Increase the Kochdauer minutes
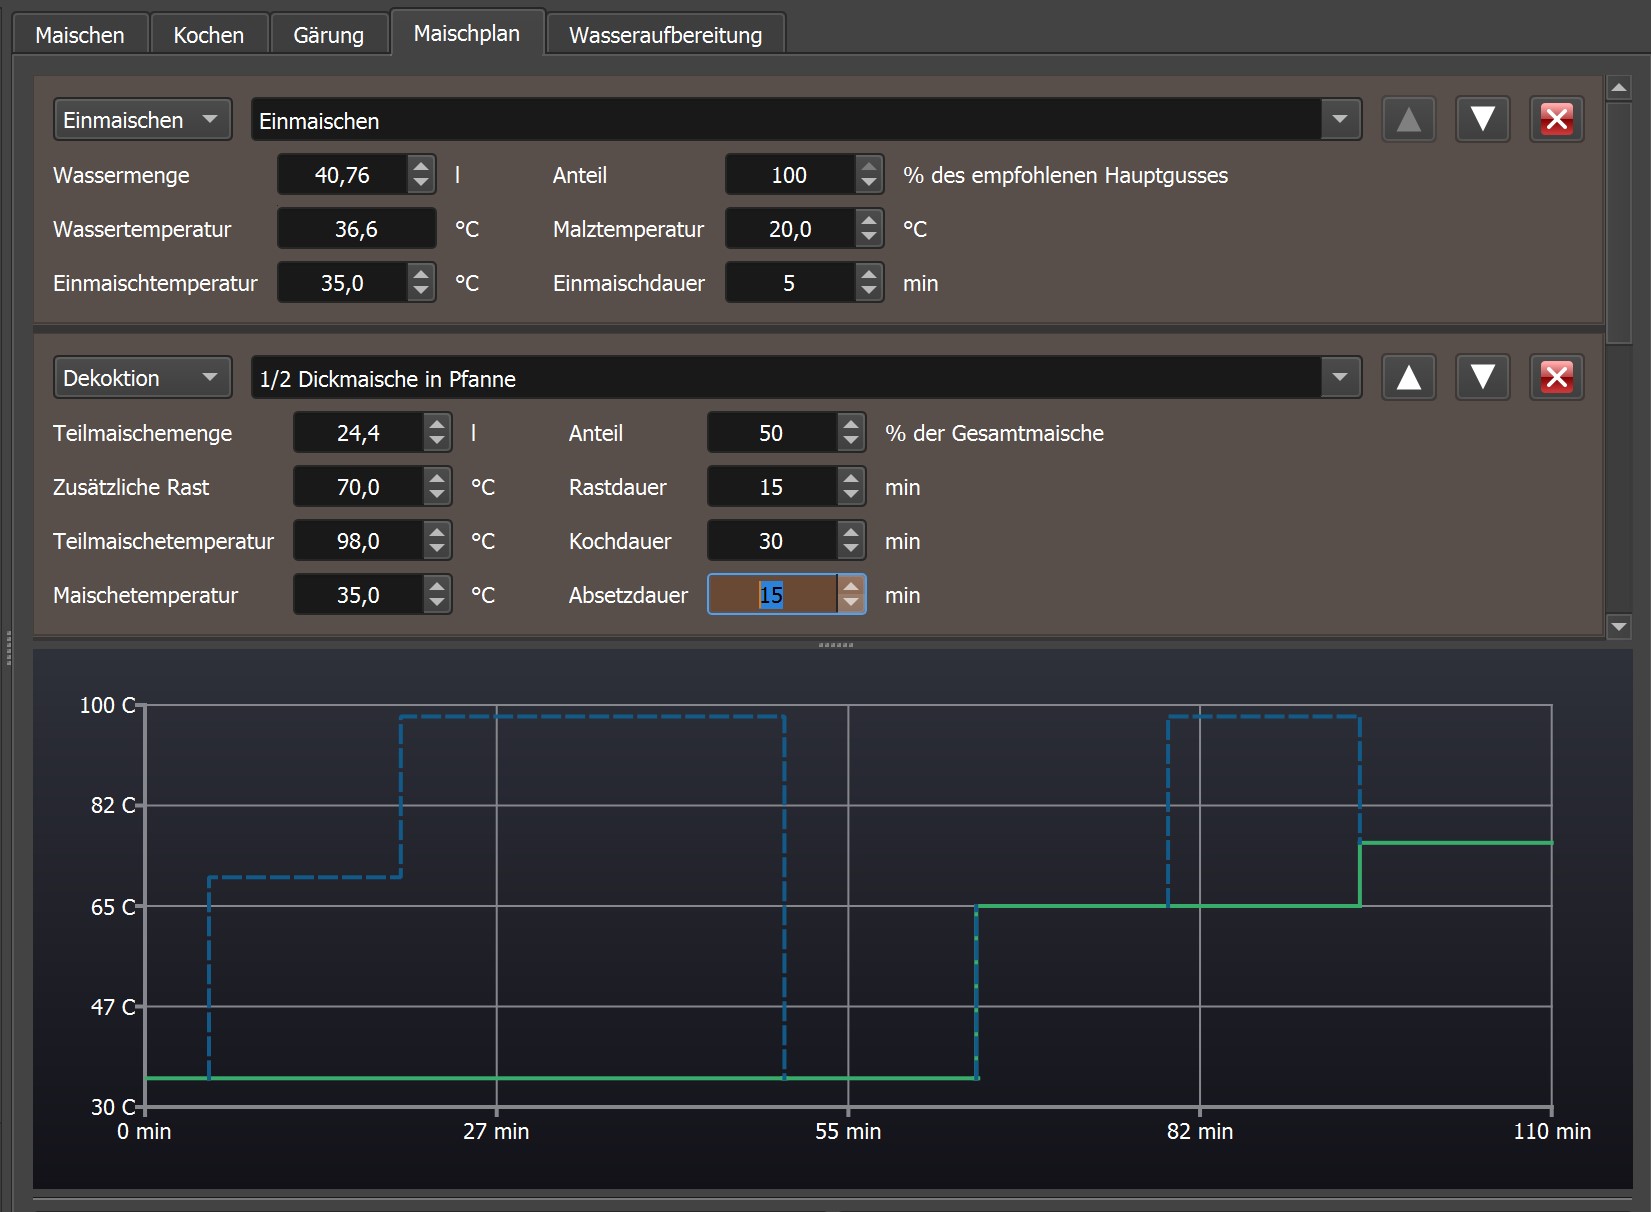Image resolution: width=1651 pixels, height=1212 pixels. [x=851, y=532]
